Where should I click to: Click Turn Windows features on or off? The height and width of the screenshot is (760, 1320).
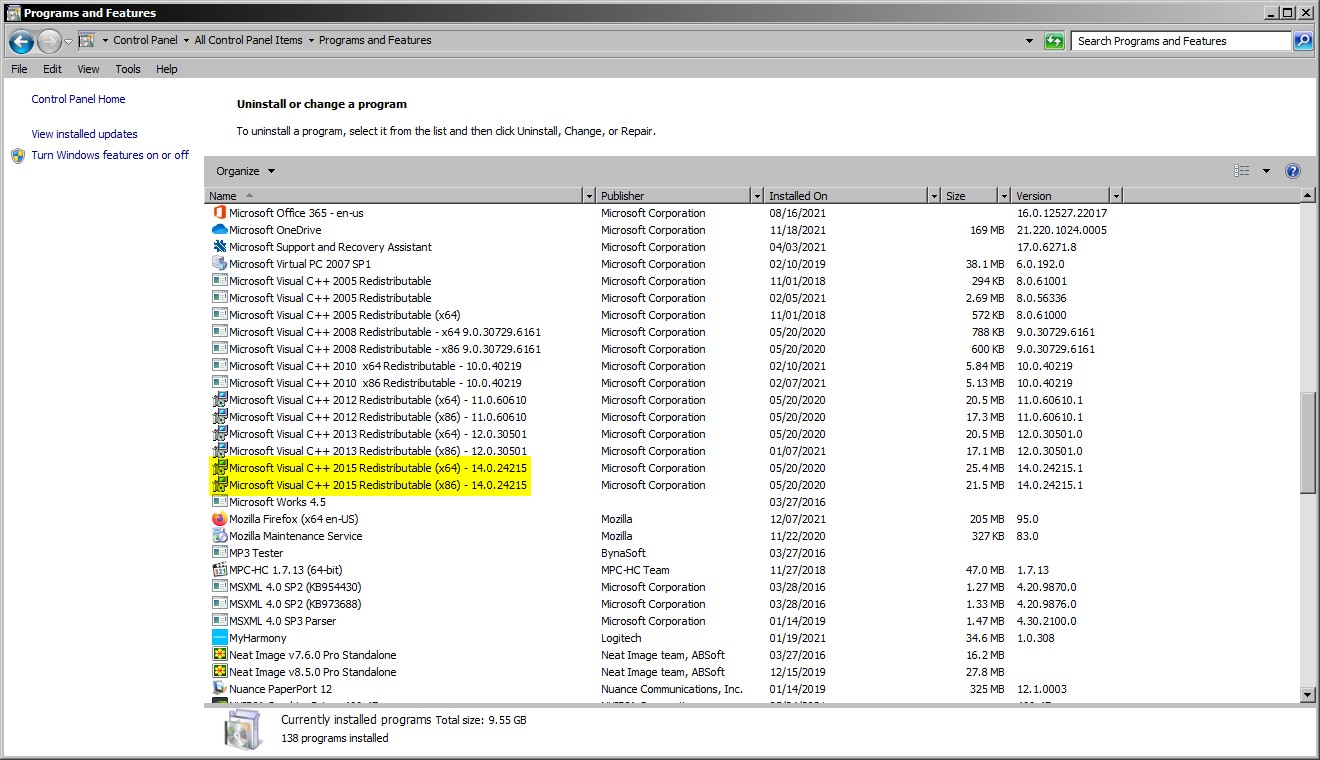pos(110,155)
